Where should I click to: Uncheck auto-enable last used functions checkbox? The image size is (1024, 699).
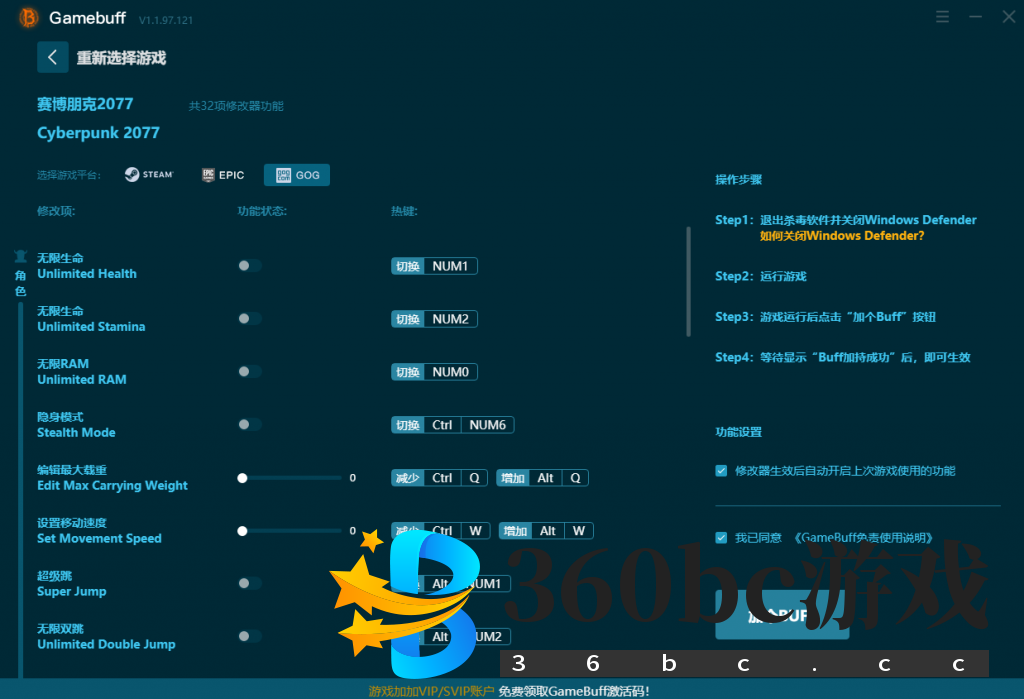coord(721,471)
